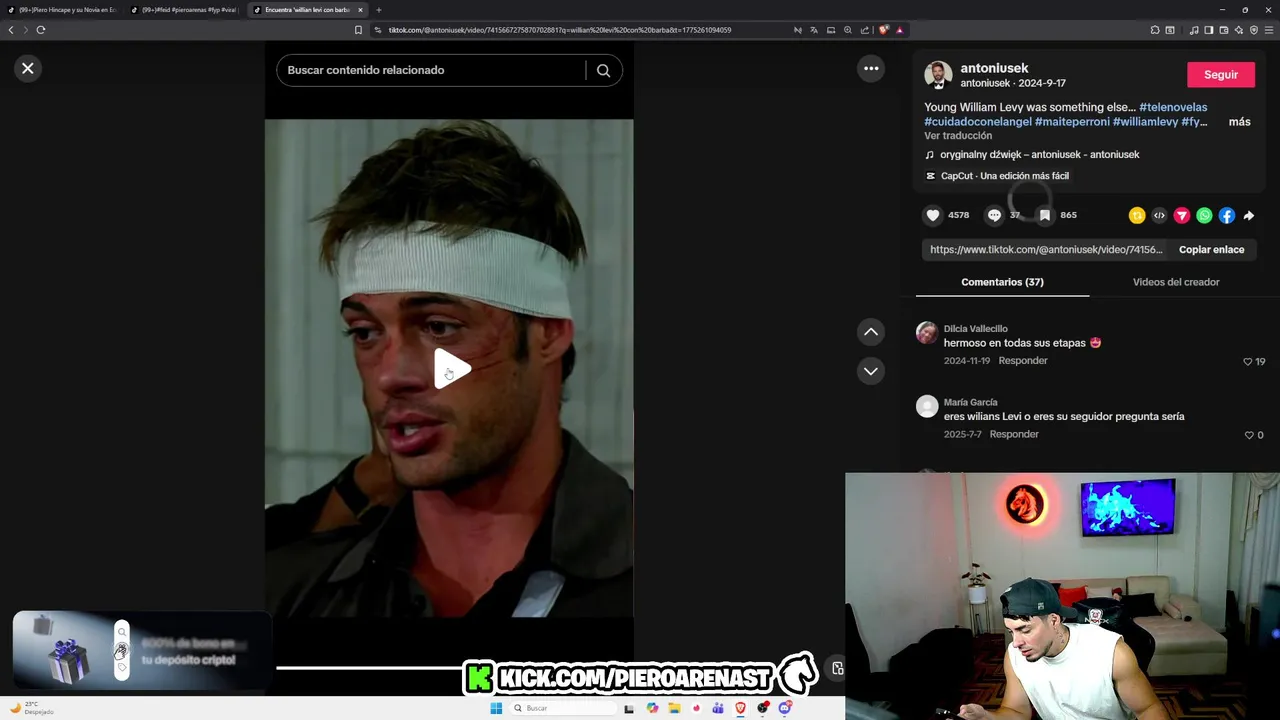Open browser extensions puzzle icon
The image size is (1280, 720).
(1155, 30)
